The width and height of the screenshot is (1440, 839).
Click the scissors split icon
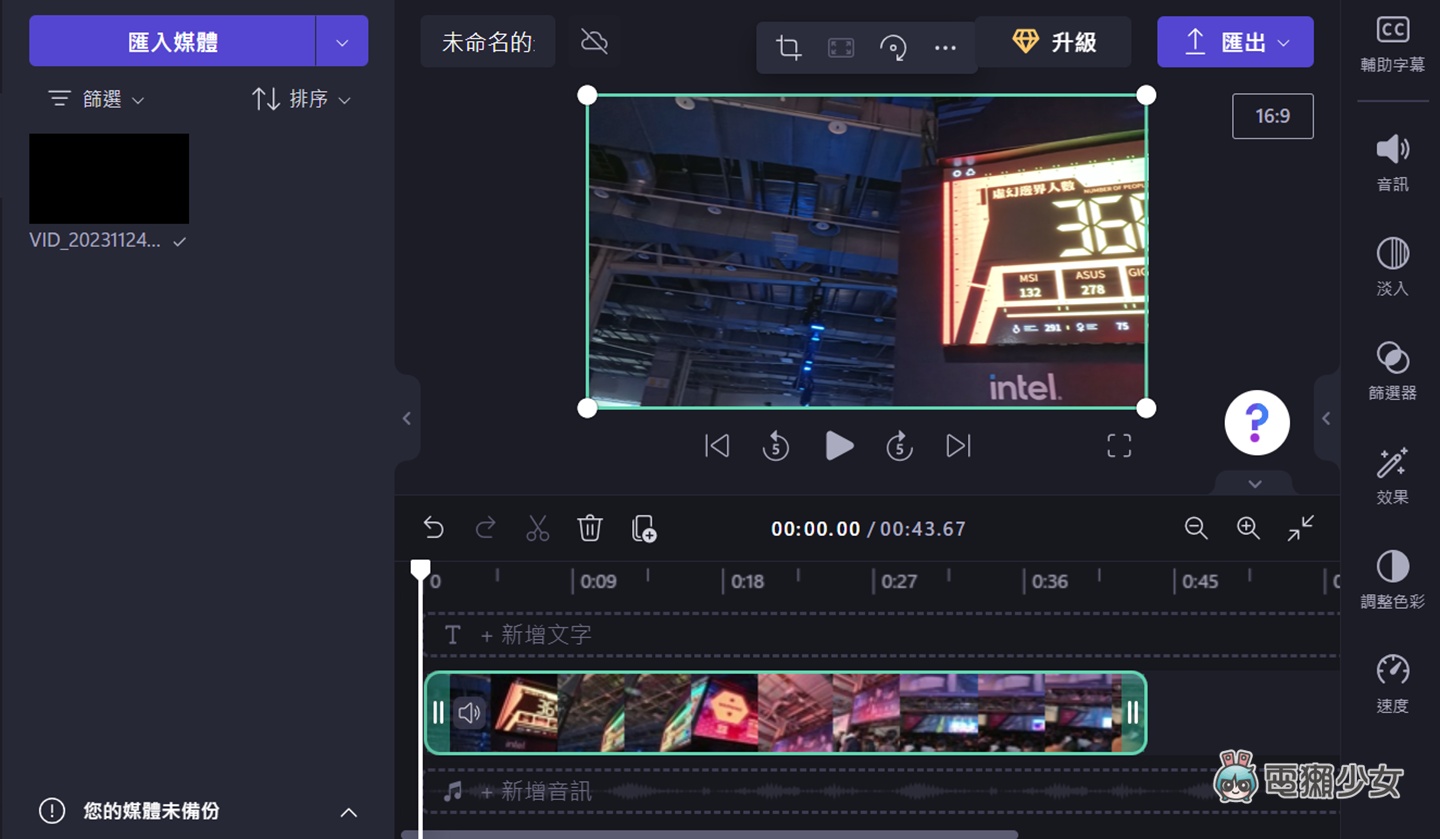tap(537, 528)
